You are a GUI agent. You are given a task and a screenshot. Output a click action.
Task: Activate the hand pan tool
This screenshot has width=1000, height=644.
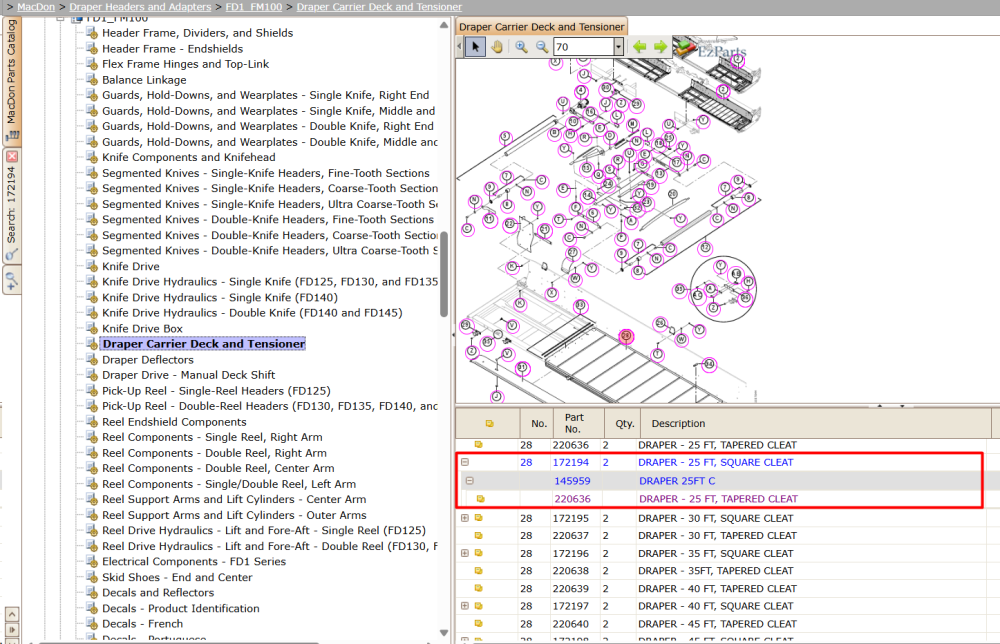tap(497, 47)
